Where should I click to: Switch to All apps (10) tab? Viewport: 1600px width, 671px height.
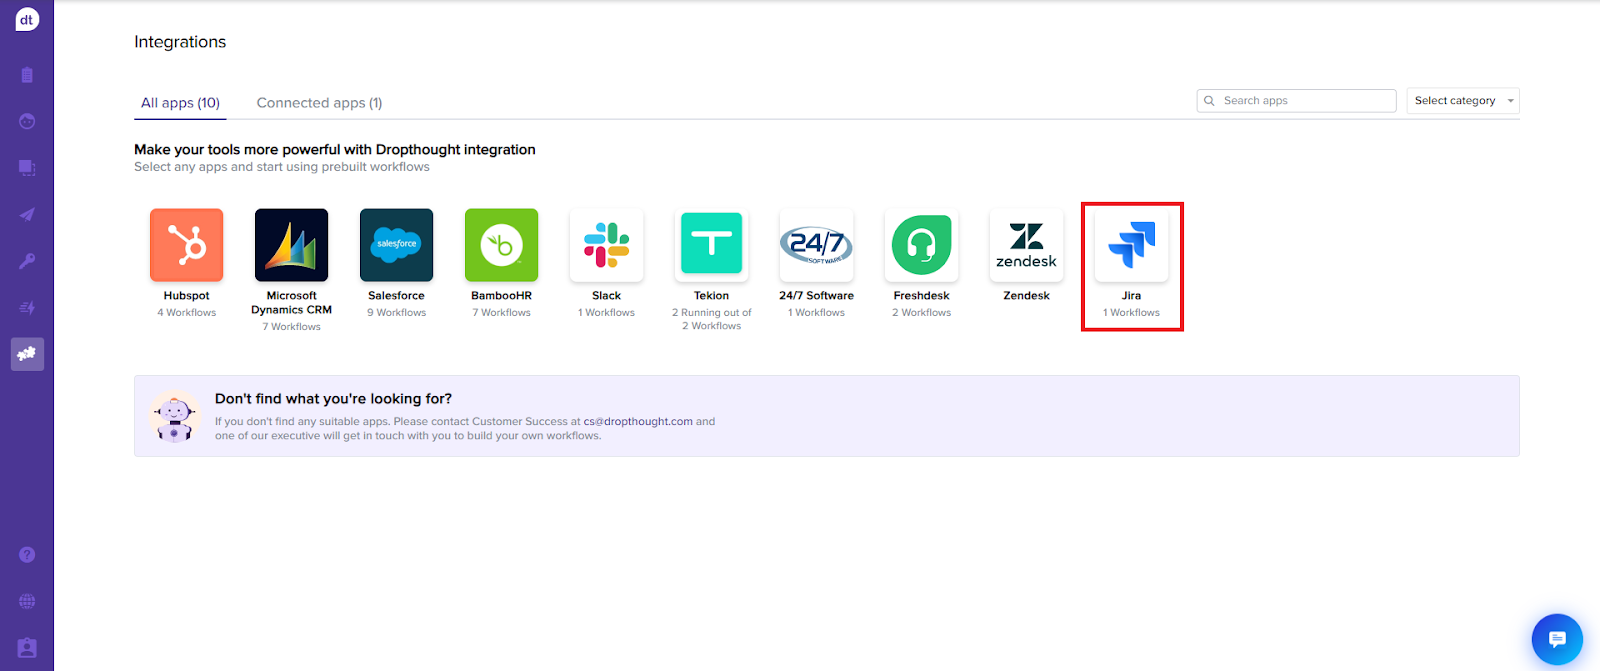(180, 103)
